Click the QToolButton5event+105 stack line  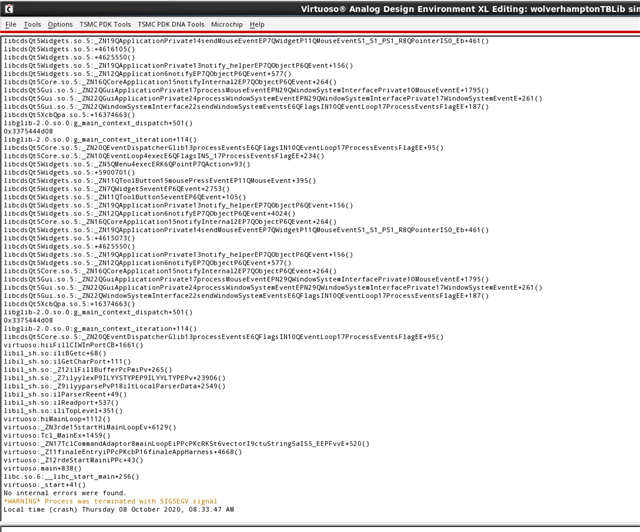coord(125,197)
